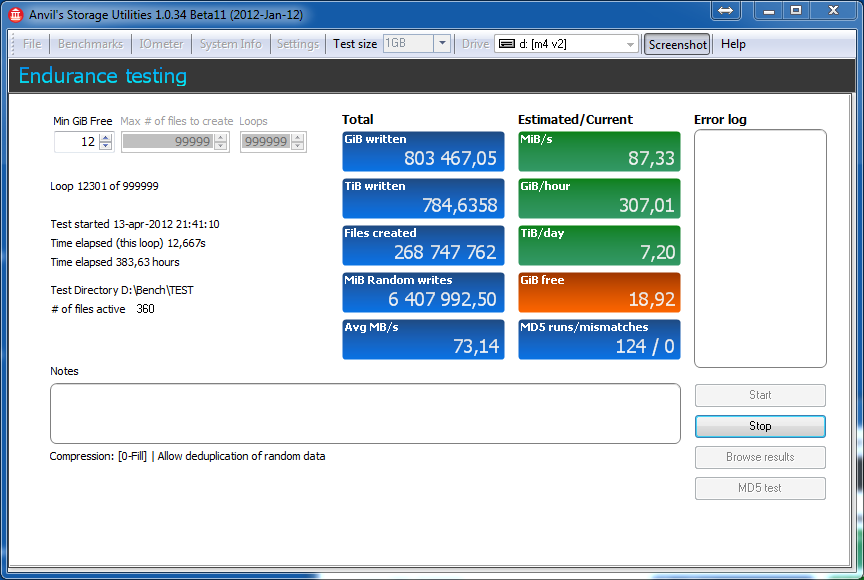Click 'Allow deduplication of random data' text
The height and width of the screenshot is (580, 864).
(241, 456)
